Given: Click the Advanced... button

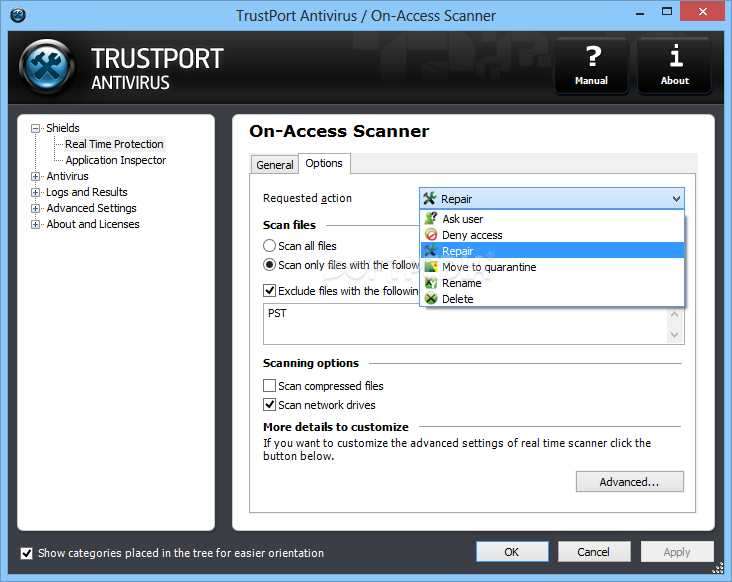Looking at the screenshot, I should [629, 482].
